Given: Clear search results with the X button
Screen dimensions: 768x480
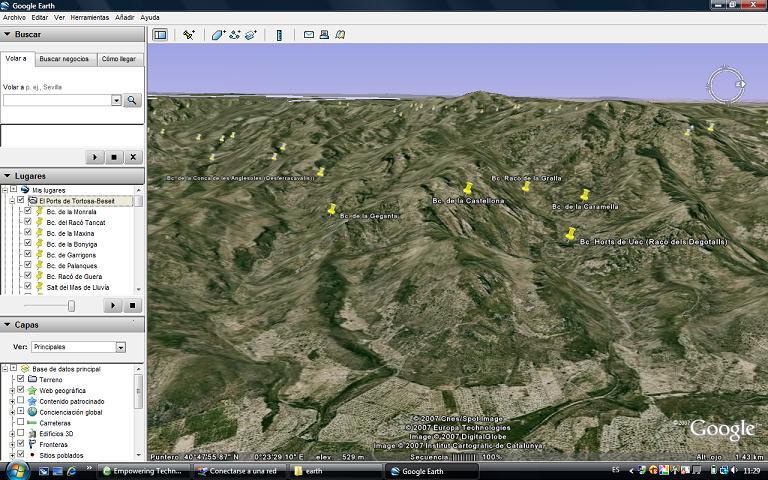Looking at the screenshot, I should click(133, 157).
